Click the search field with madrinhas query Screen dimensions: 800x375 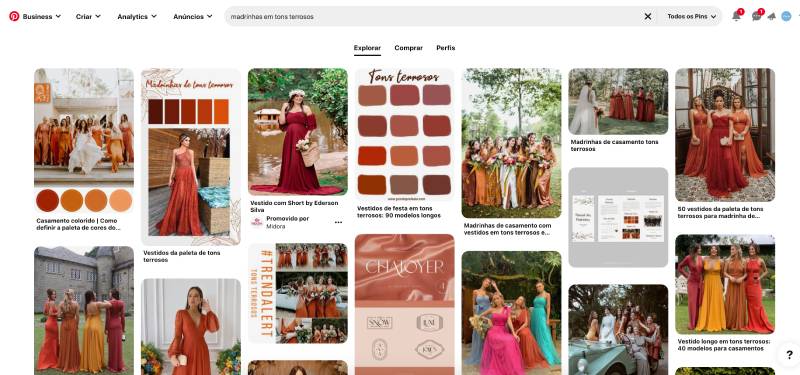434,16
